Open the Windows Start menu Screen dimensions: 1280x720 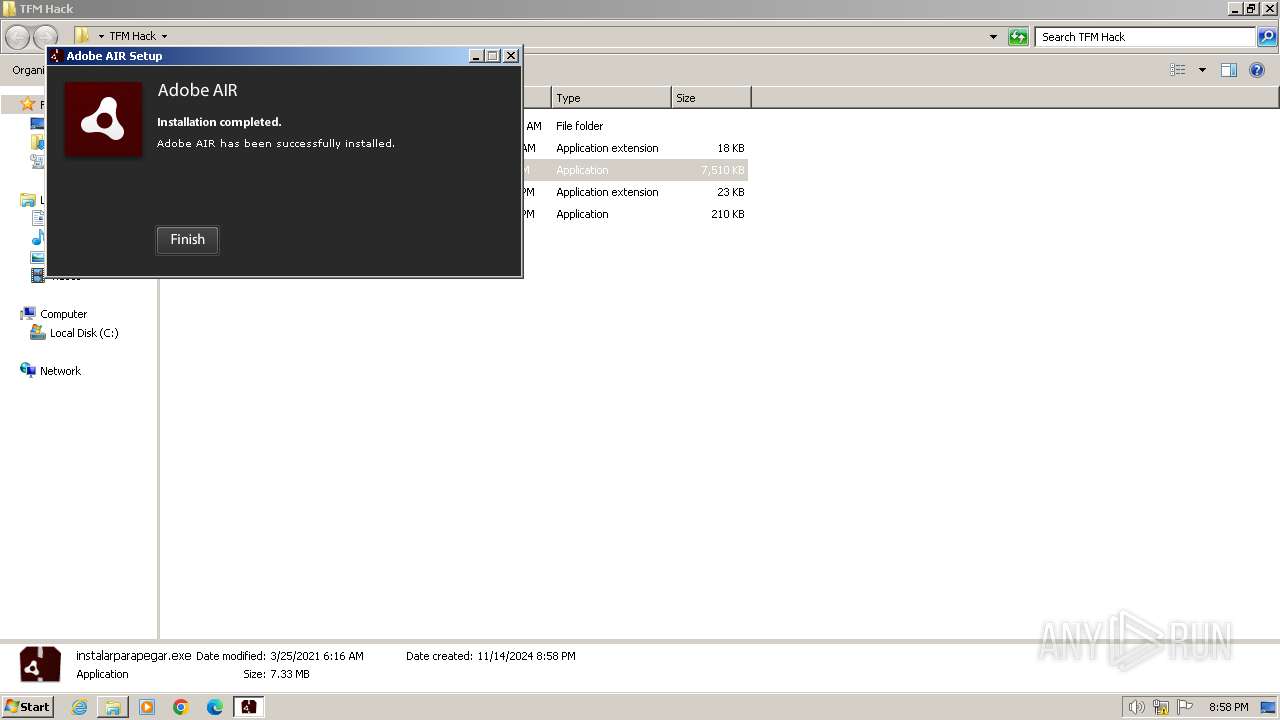pyautogui.click(x=27, y=707)
